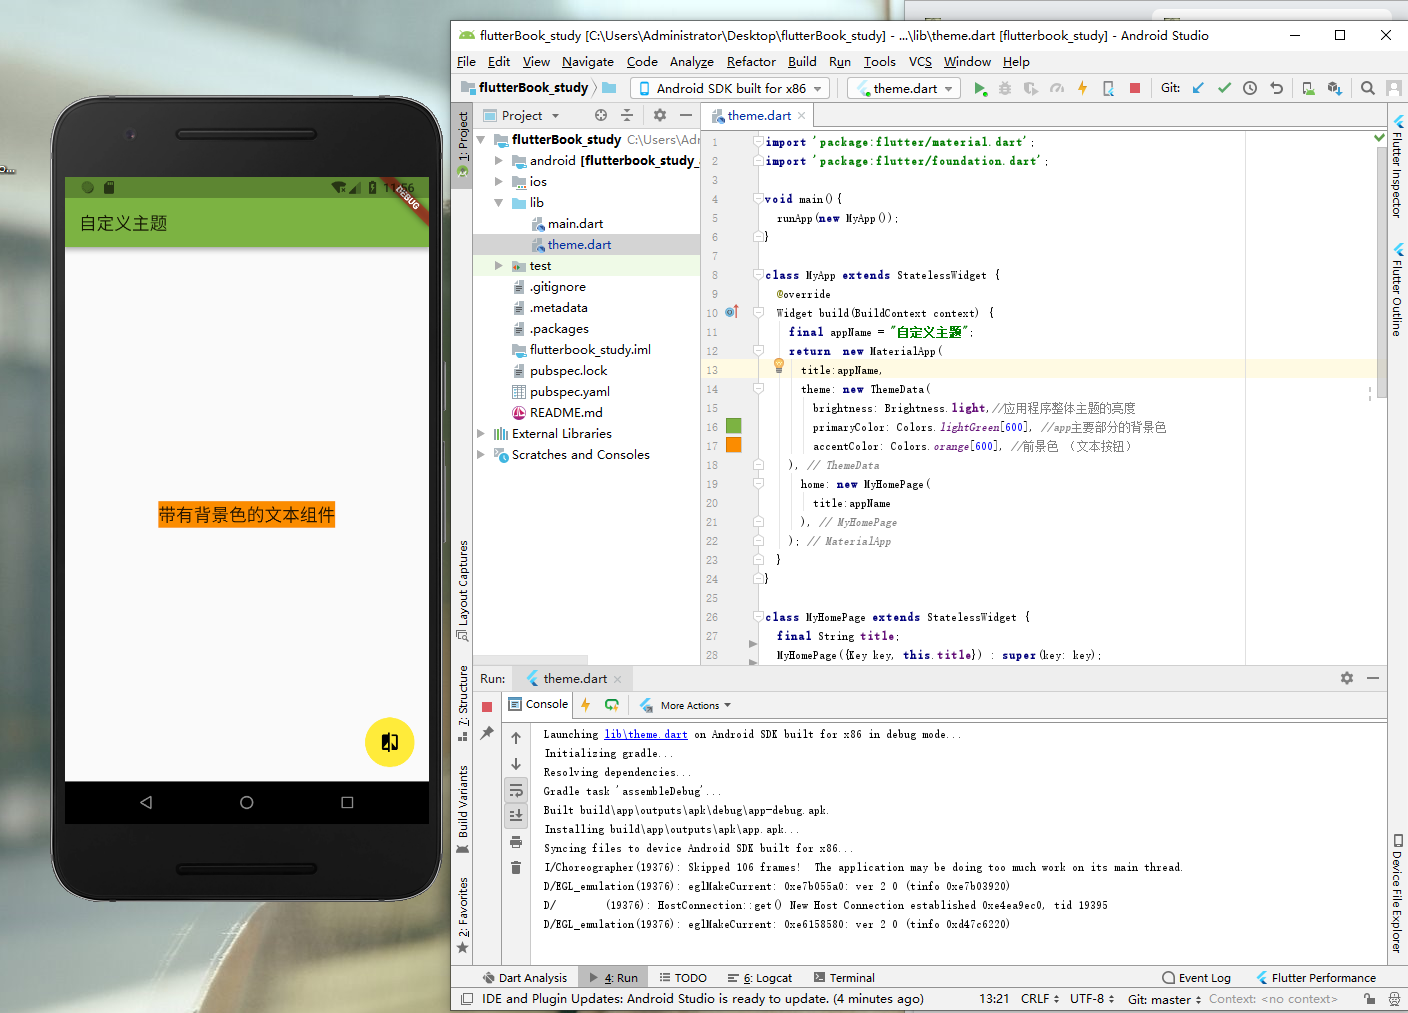
Task: Open Flutter Performance tool button
Action: pos(1316,978)
